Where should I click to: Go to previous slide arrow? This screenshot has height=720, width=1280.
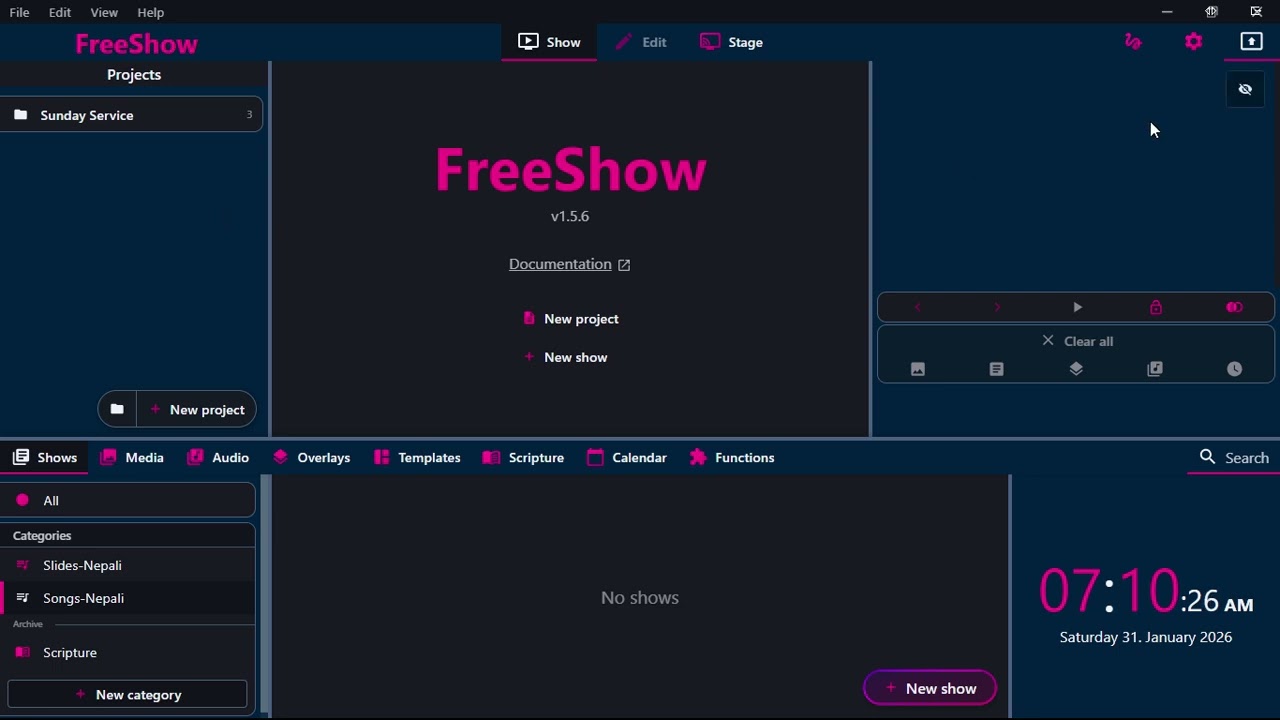click(917, 307)
